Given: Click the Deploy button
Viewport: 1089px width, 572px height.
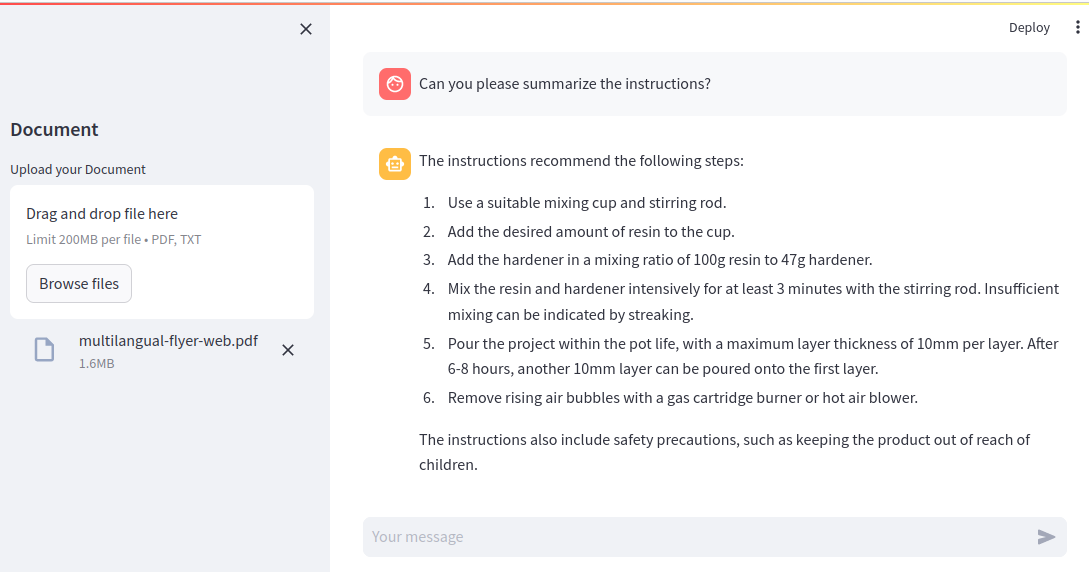Looking at the screenshot, I should point(1029,27).
